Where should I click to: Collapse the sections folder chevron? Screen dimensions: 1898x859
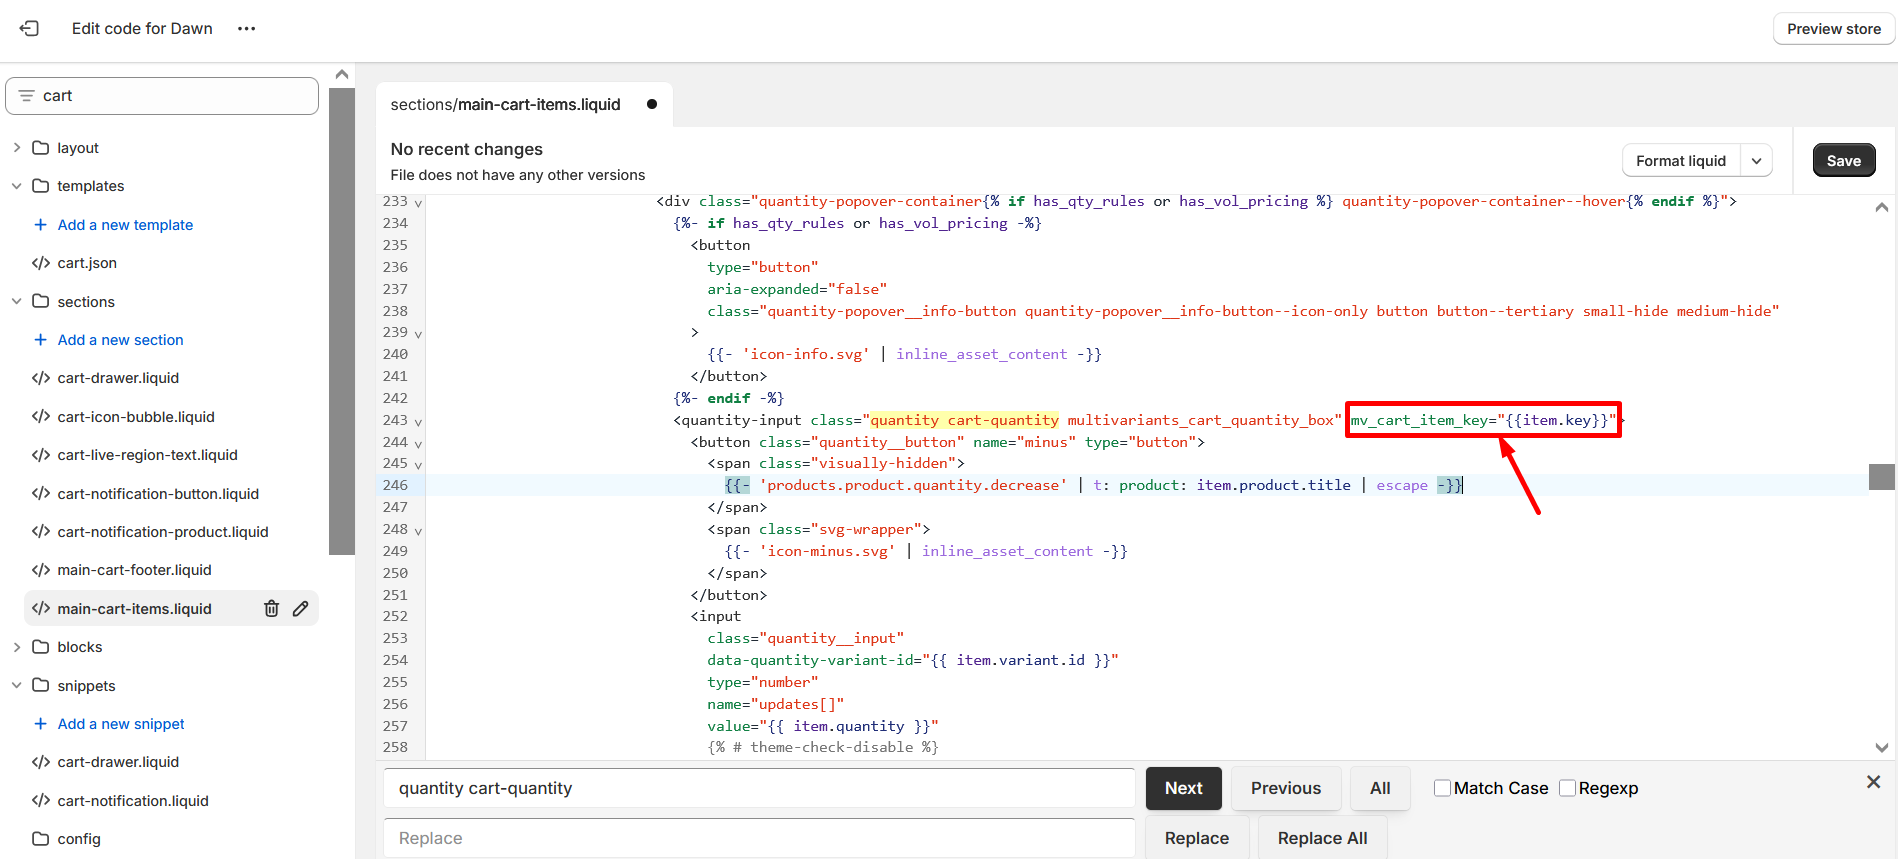click(16, 301)
